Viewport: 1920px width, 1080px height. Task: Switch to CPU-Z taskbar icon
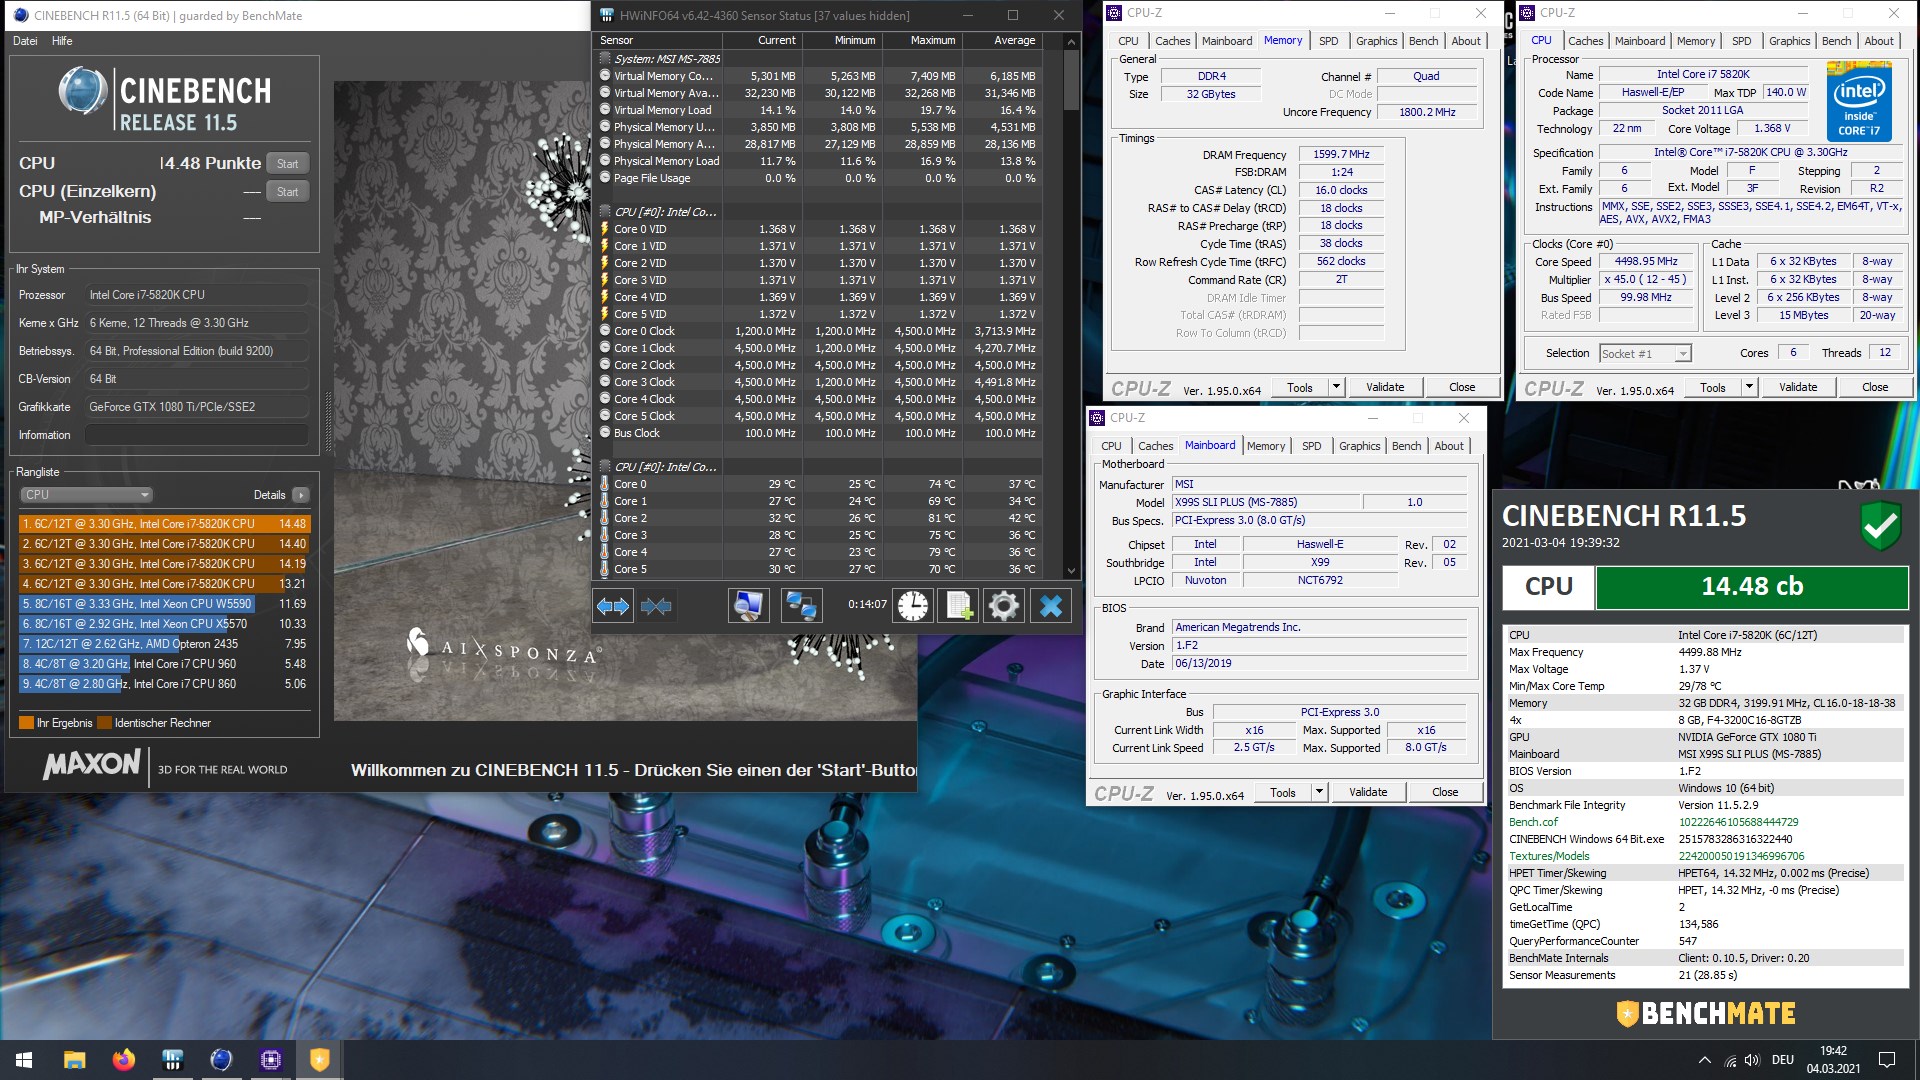(270, 1059)
